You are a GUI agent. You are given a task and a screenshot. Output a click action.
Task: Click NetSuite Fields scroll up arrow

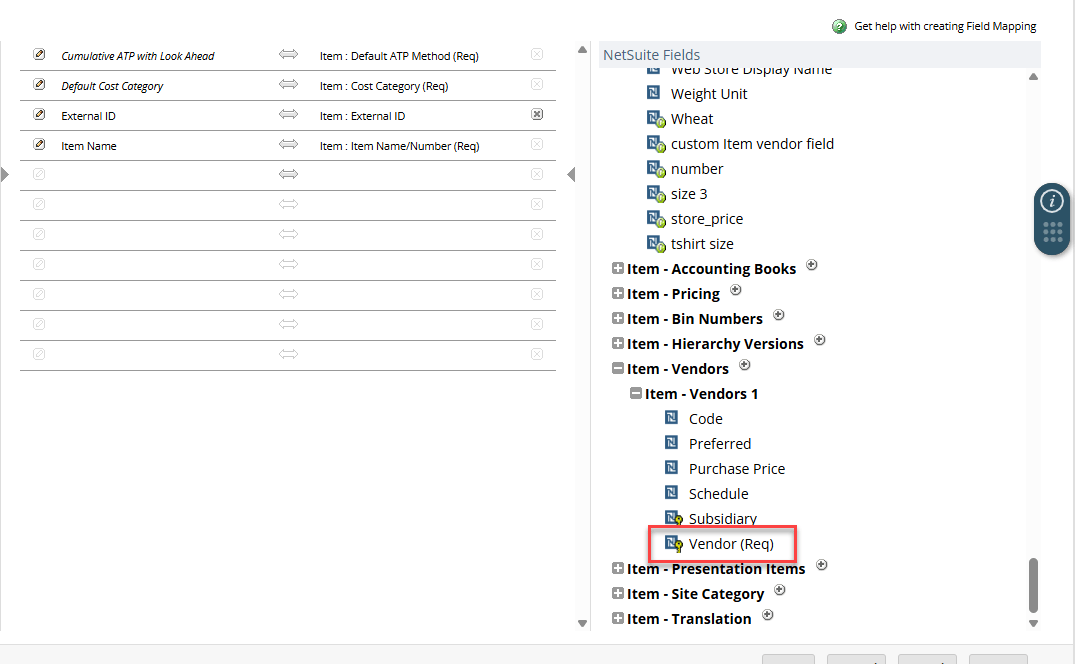pyautogui.click(x=1033, y=77)
